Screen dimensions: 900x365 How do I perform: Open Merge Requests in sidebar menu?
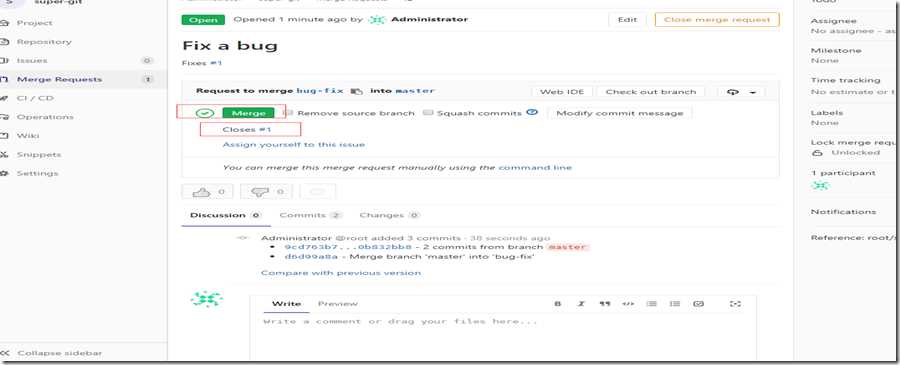pyautogui.click(x=60, y=79)
